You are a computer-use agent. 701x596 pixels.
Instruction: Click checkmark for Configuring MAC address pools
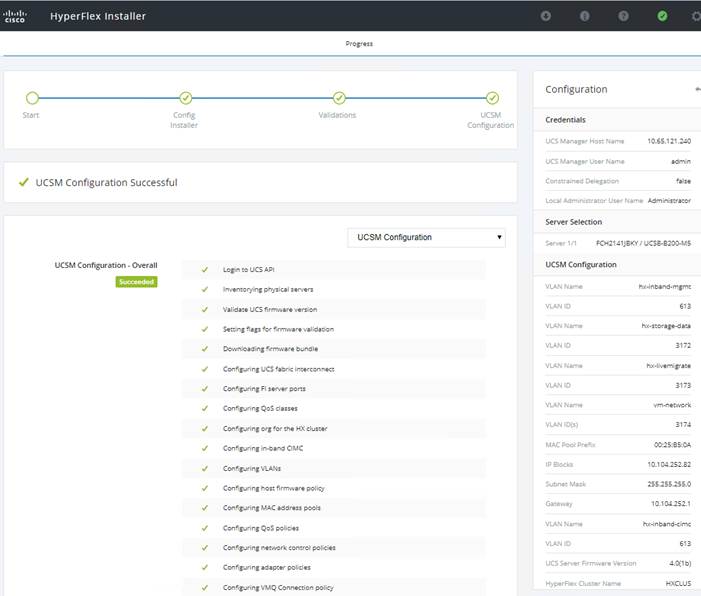205,508
